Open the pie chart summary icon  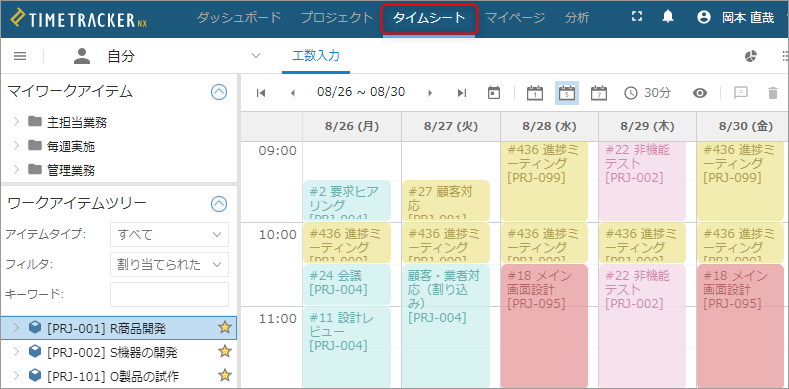pyautogui.click(x=751, y=56)
